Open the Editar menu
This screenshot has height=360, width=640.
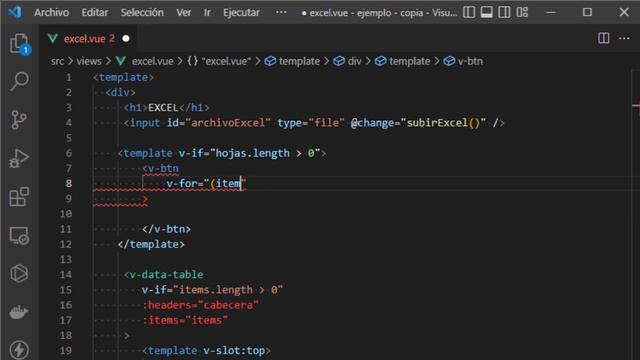tap(95, 13)
